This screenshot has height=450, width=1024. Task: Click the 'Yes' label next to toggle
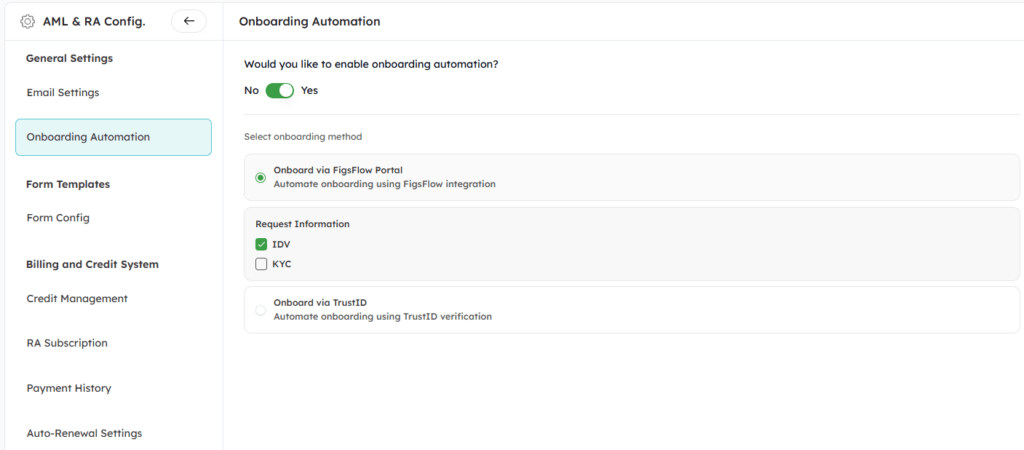pyautogui.click(x=310, y=90)
